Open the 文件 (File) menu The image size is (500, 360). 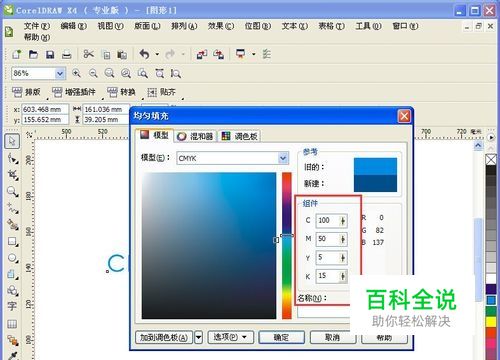pos(37,26)
